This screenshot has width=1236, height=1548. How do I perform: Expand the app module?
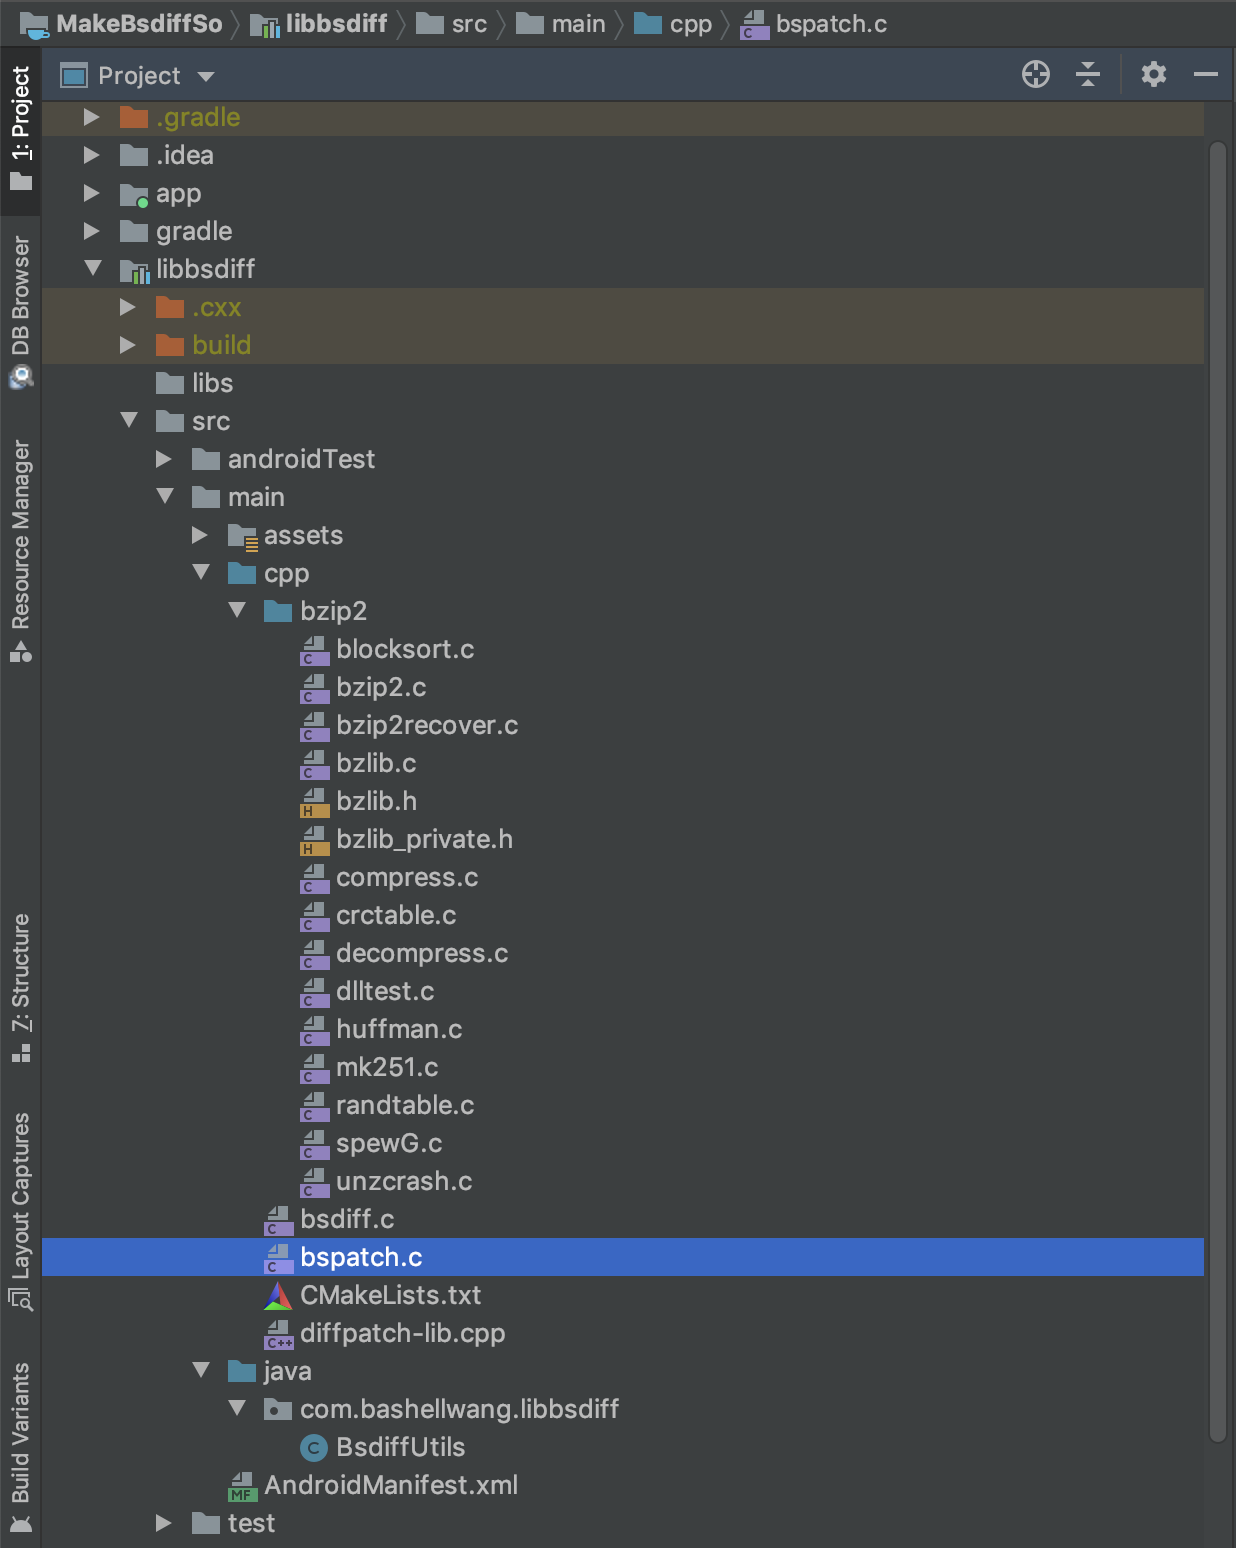92,193
